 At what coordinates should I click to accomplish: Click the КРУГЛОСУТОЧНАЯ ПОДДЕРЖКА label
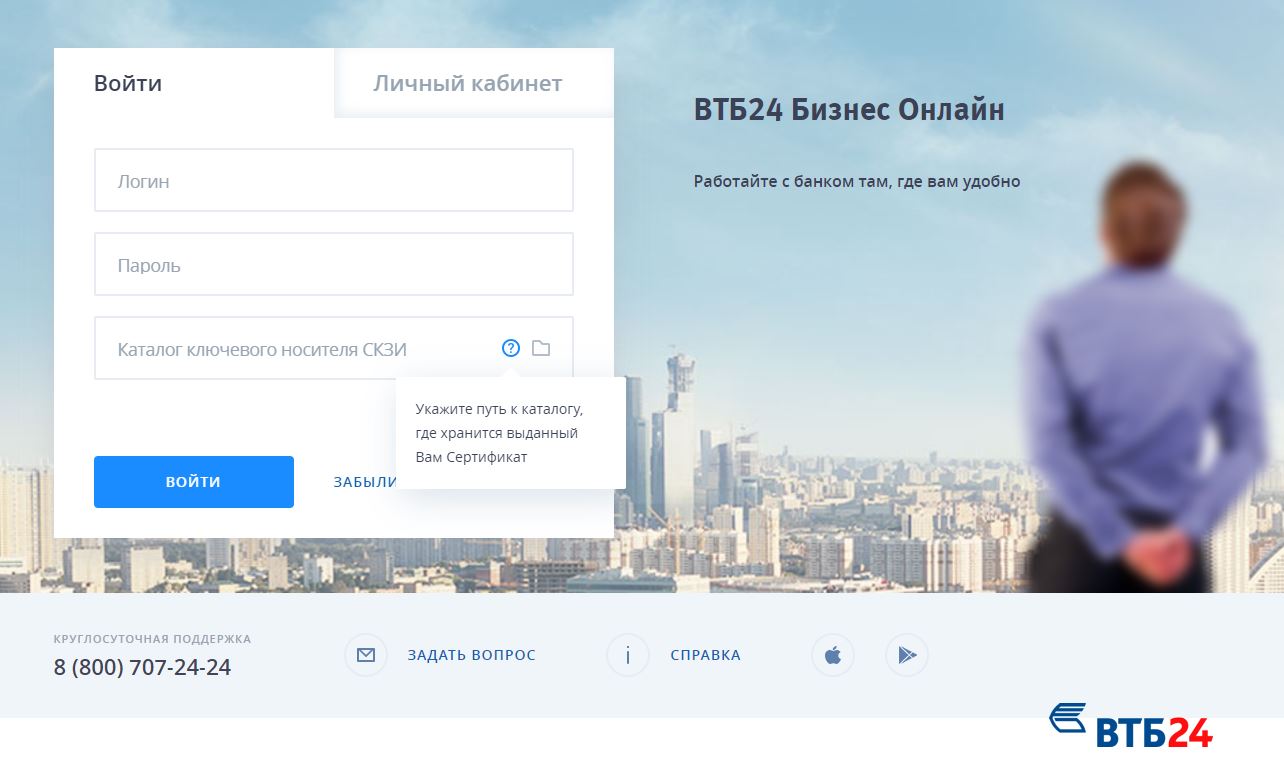coord(152,639)
